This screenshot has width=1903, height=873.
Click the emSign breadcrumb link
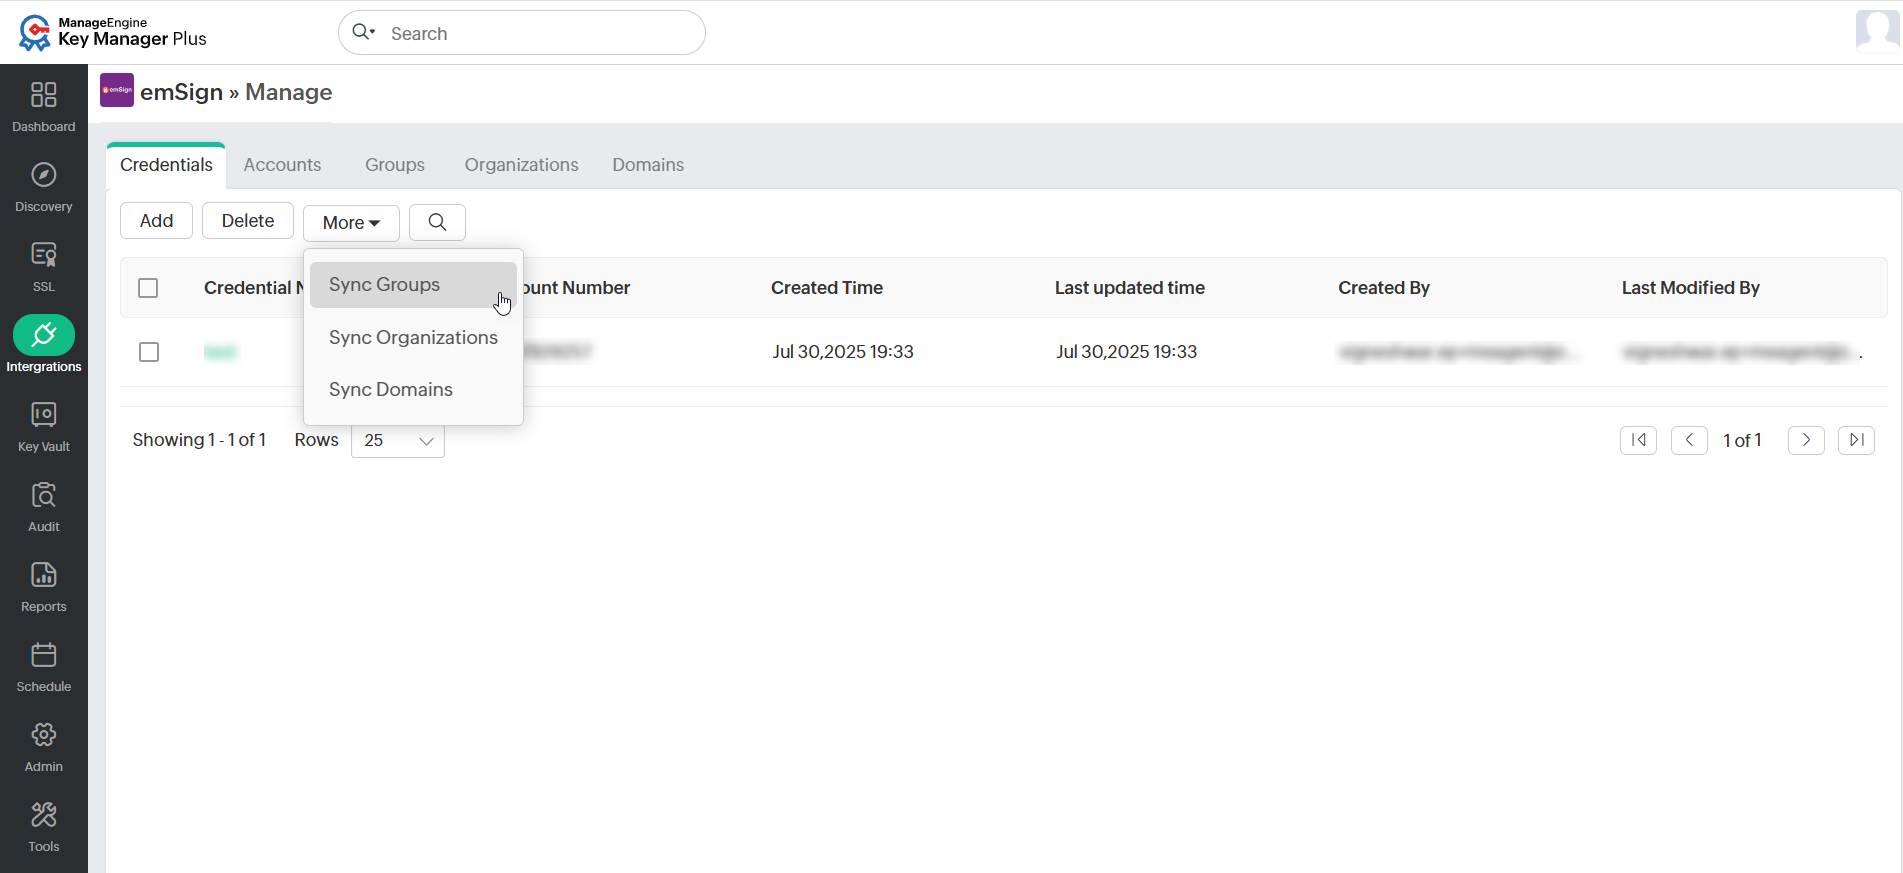(181, 92)
